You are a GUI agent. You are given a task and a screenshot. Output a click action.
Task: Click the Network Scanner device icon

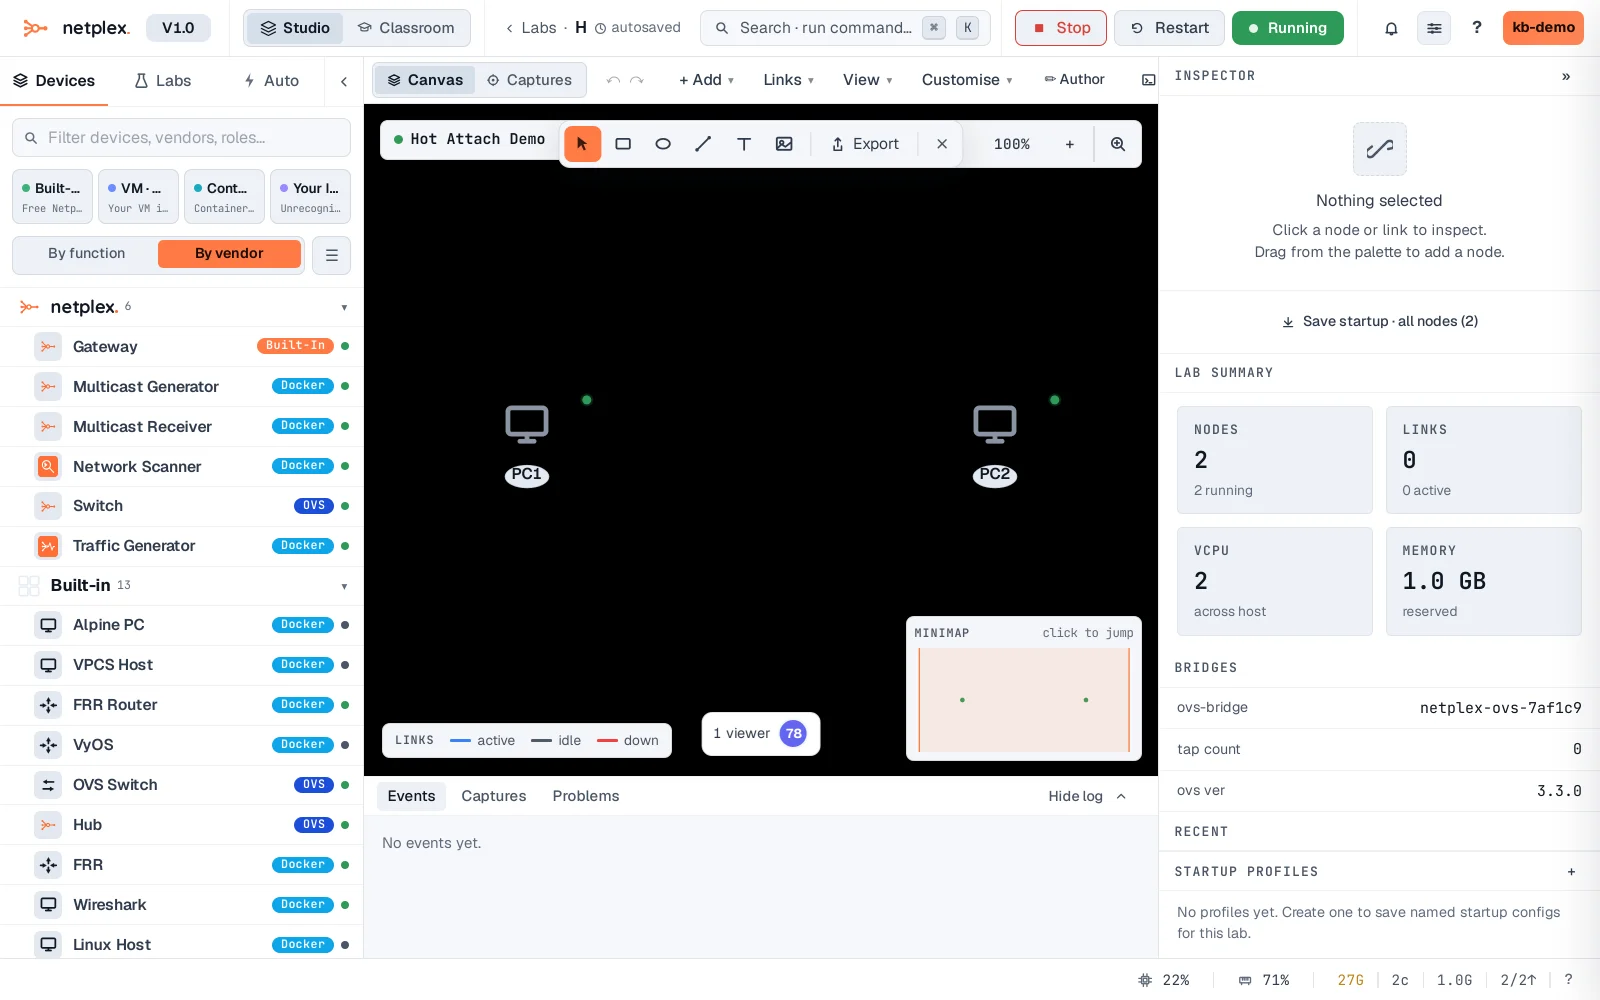[48, 466]
